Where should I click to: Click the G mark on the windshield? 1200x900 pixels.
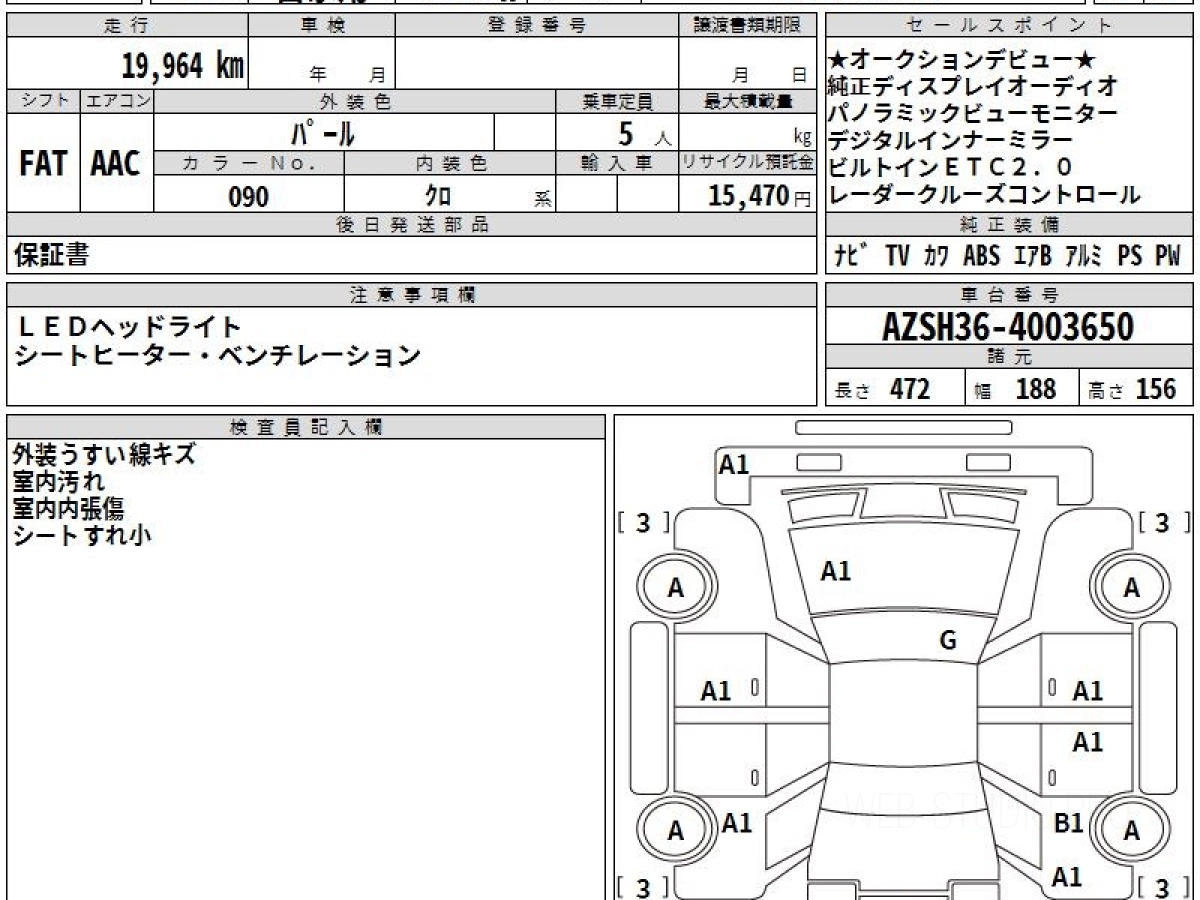(x=948, y=641)
